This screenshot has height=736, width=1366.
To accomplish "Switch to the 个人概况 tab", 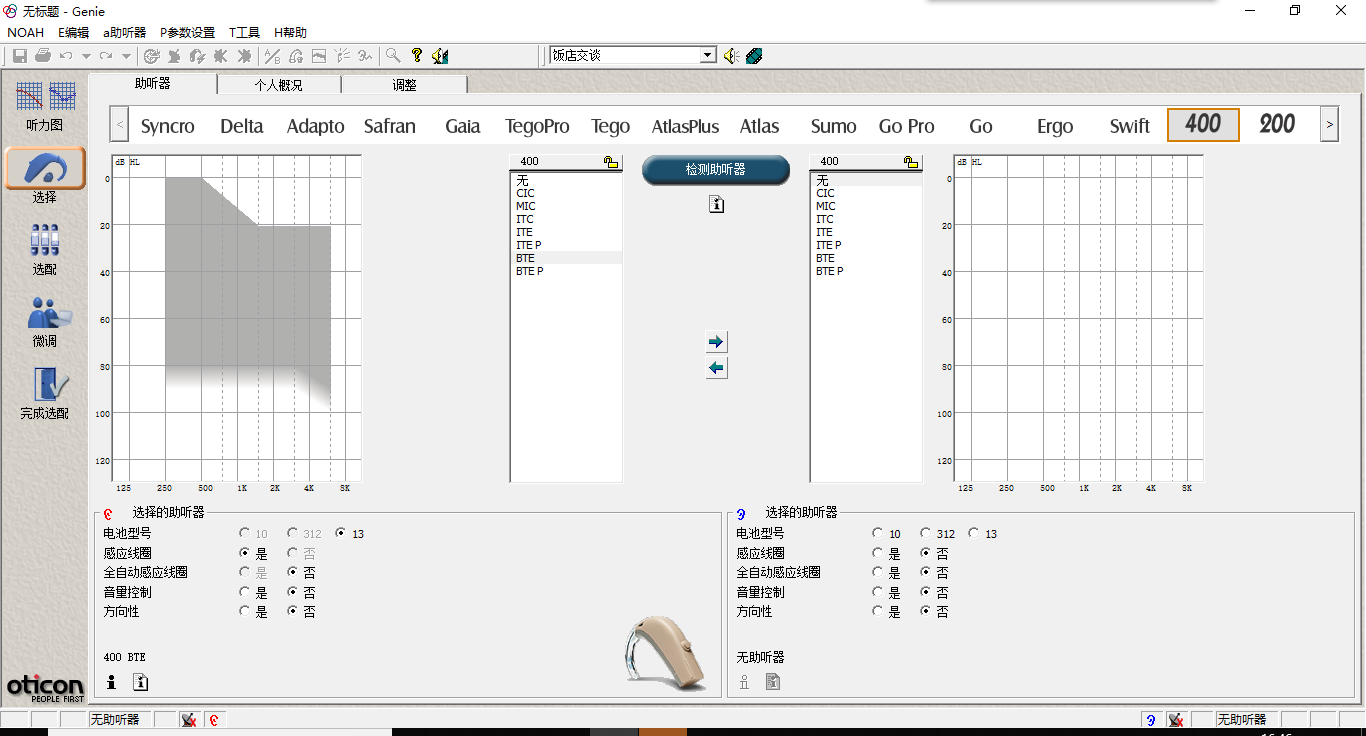I will tap(278, 85).
